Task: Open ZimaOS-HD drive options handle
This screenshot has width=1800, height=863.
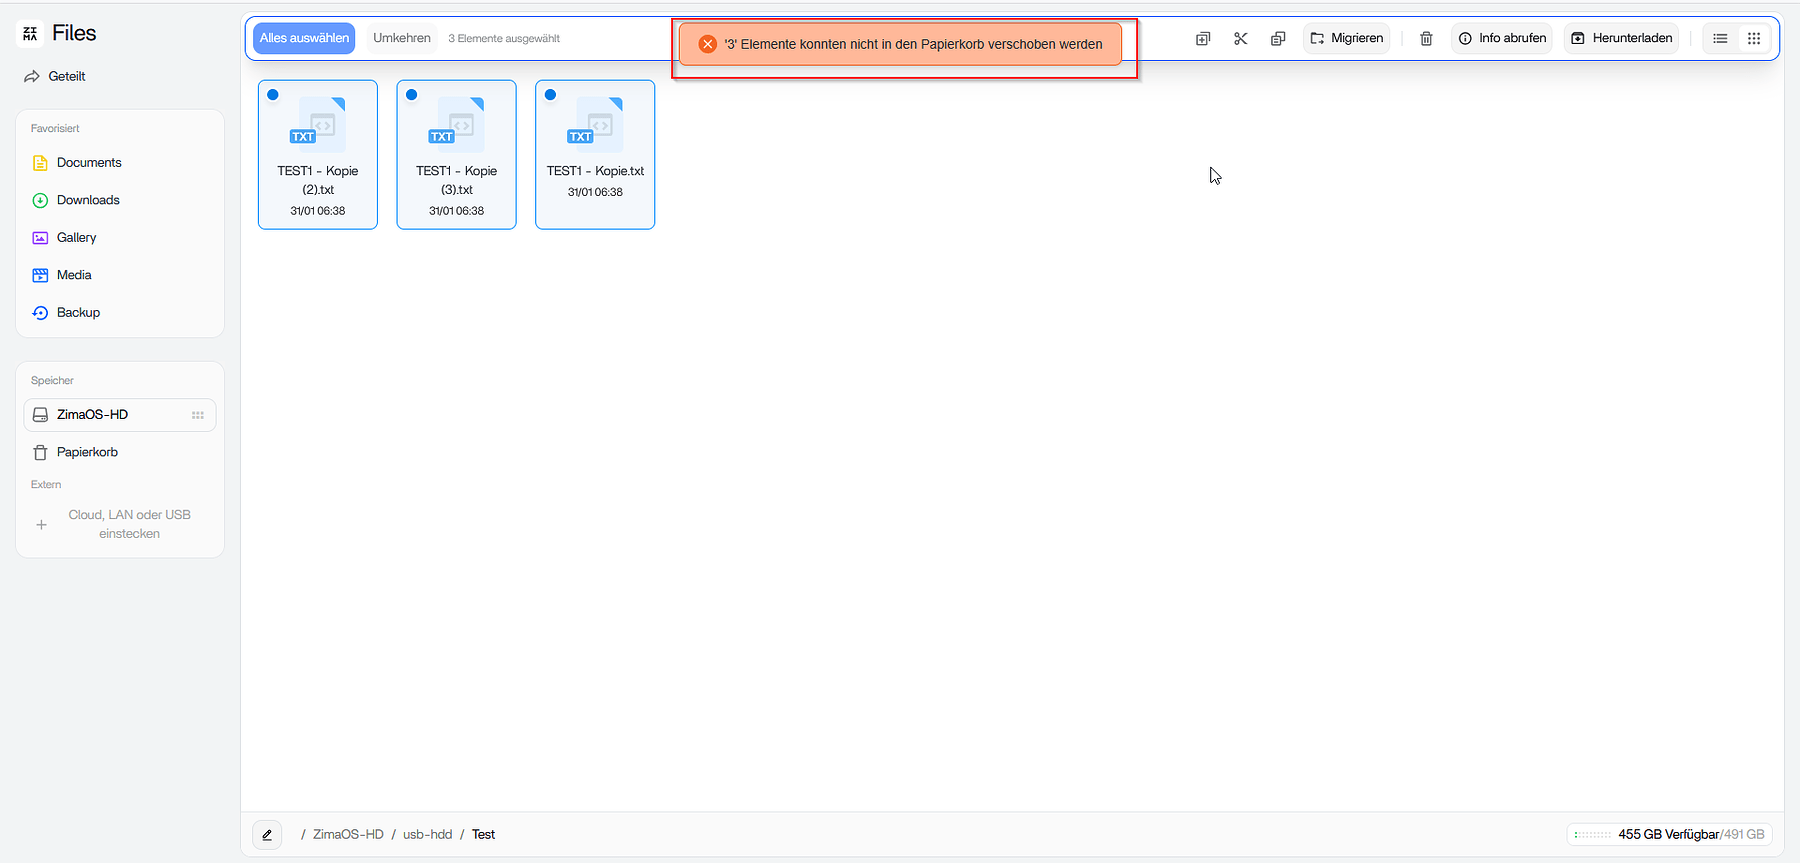Action: 198,415
